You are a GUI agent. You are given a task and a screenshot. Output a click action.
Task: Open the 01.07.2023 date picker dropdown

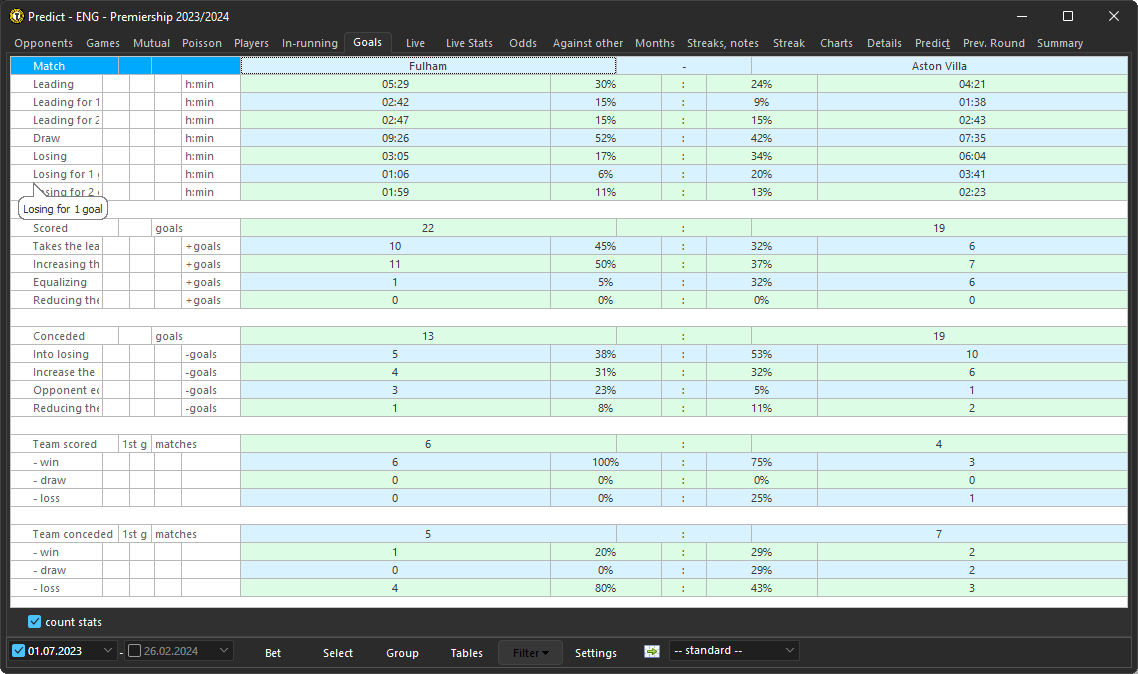(109, 650)
